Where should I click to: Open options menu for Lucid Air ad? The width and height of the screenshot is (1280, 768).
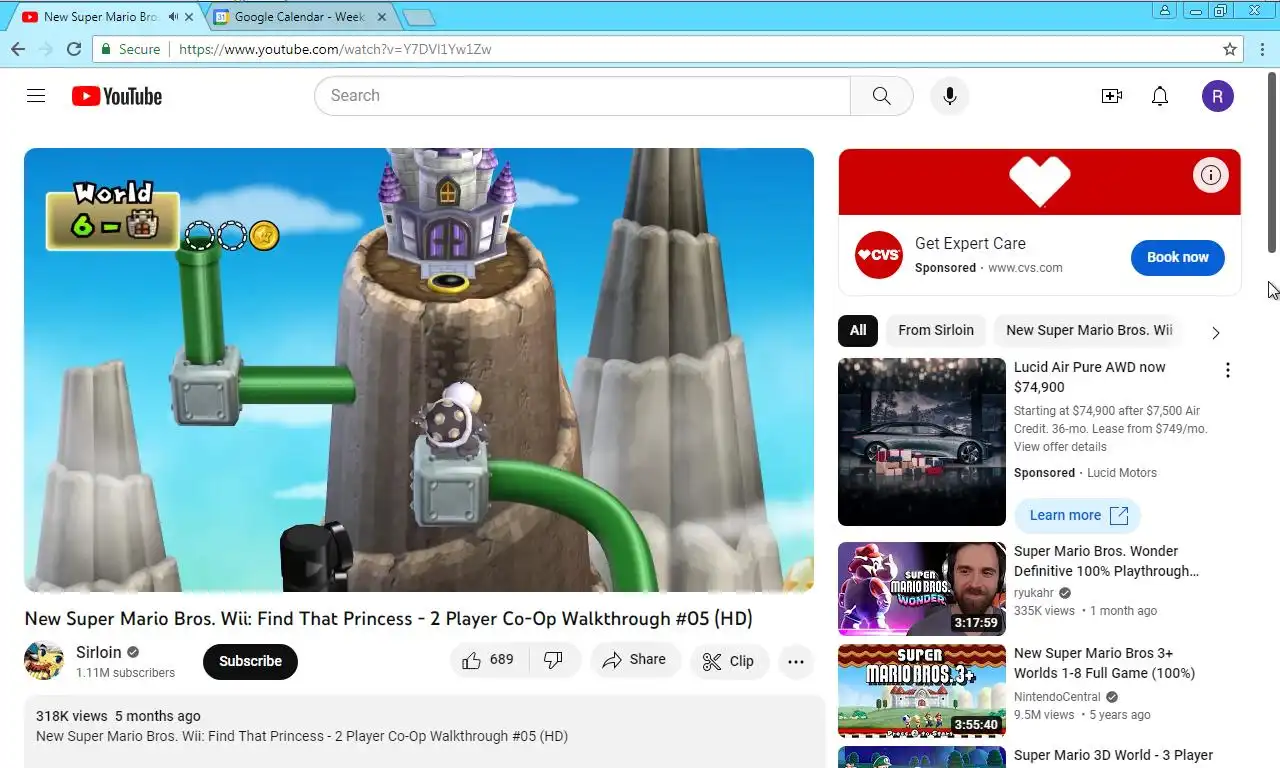tap(1228, 370)
